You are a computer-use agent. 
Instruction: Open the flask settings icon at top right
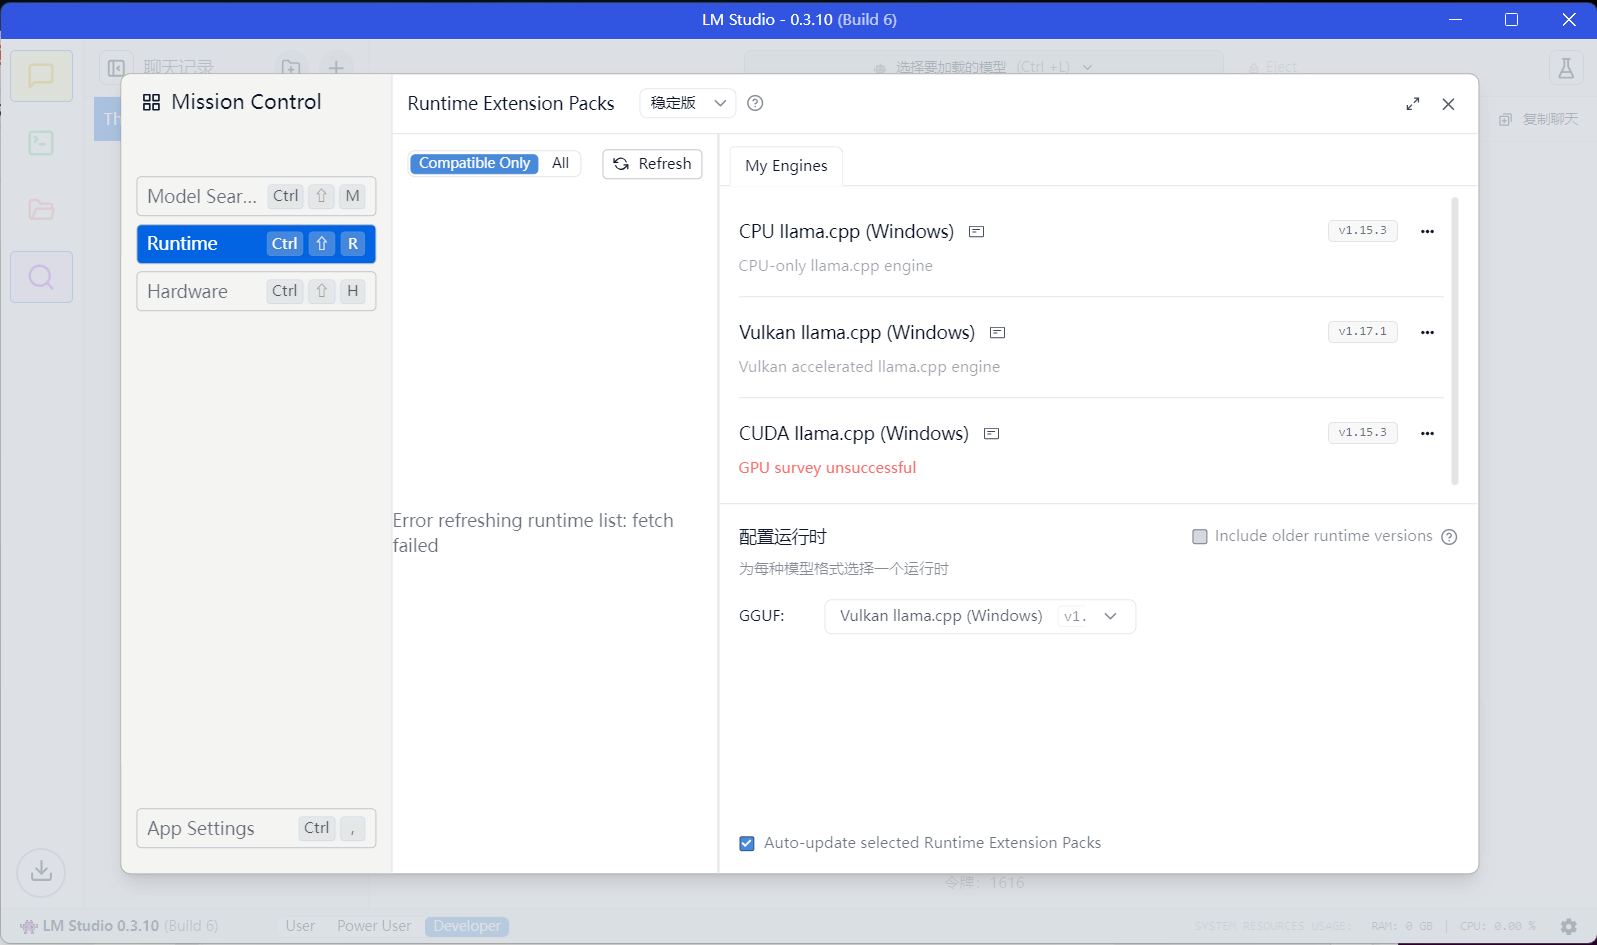(x=1566, y=68)
